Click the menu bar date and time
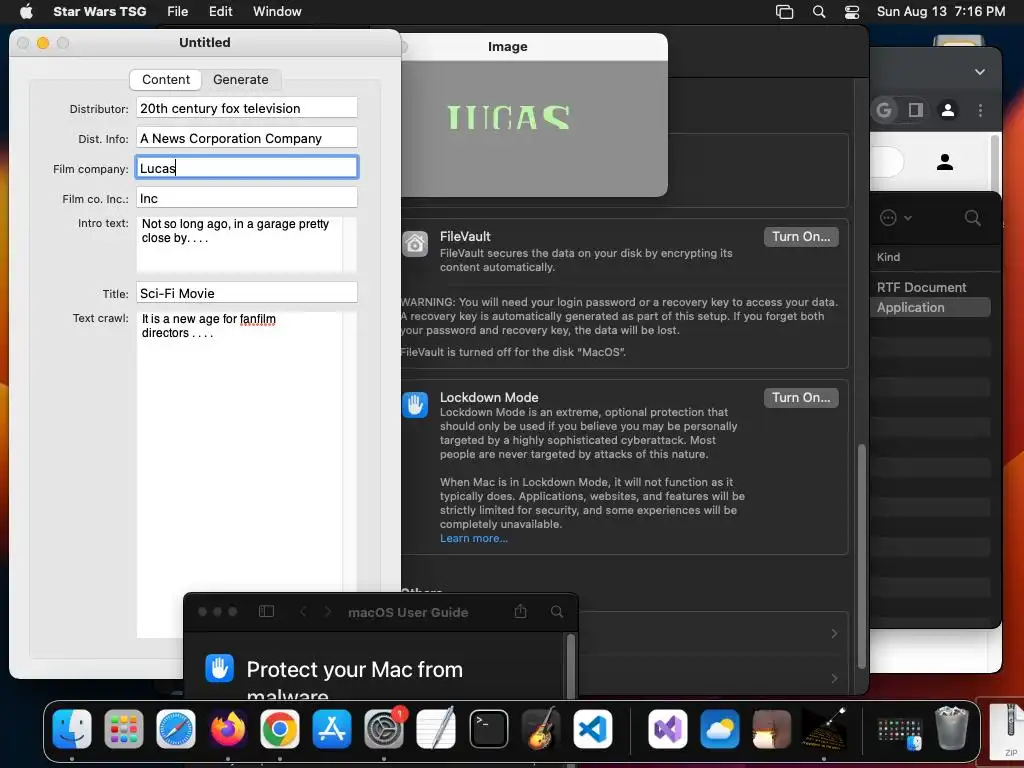1024x768 pixels. (x=940, y=12)
